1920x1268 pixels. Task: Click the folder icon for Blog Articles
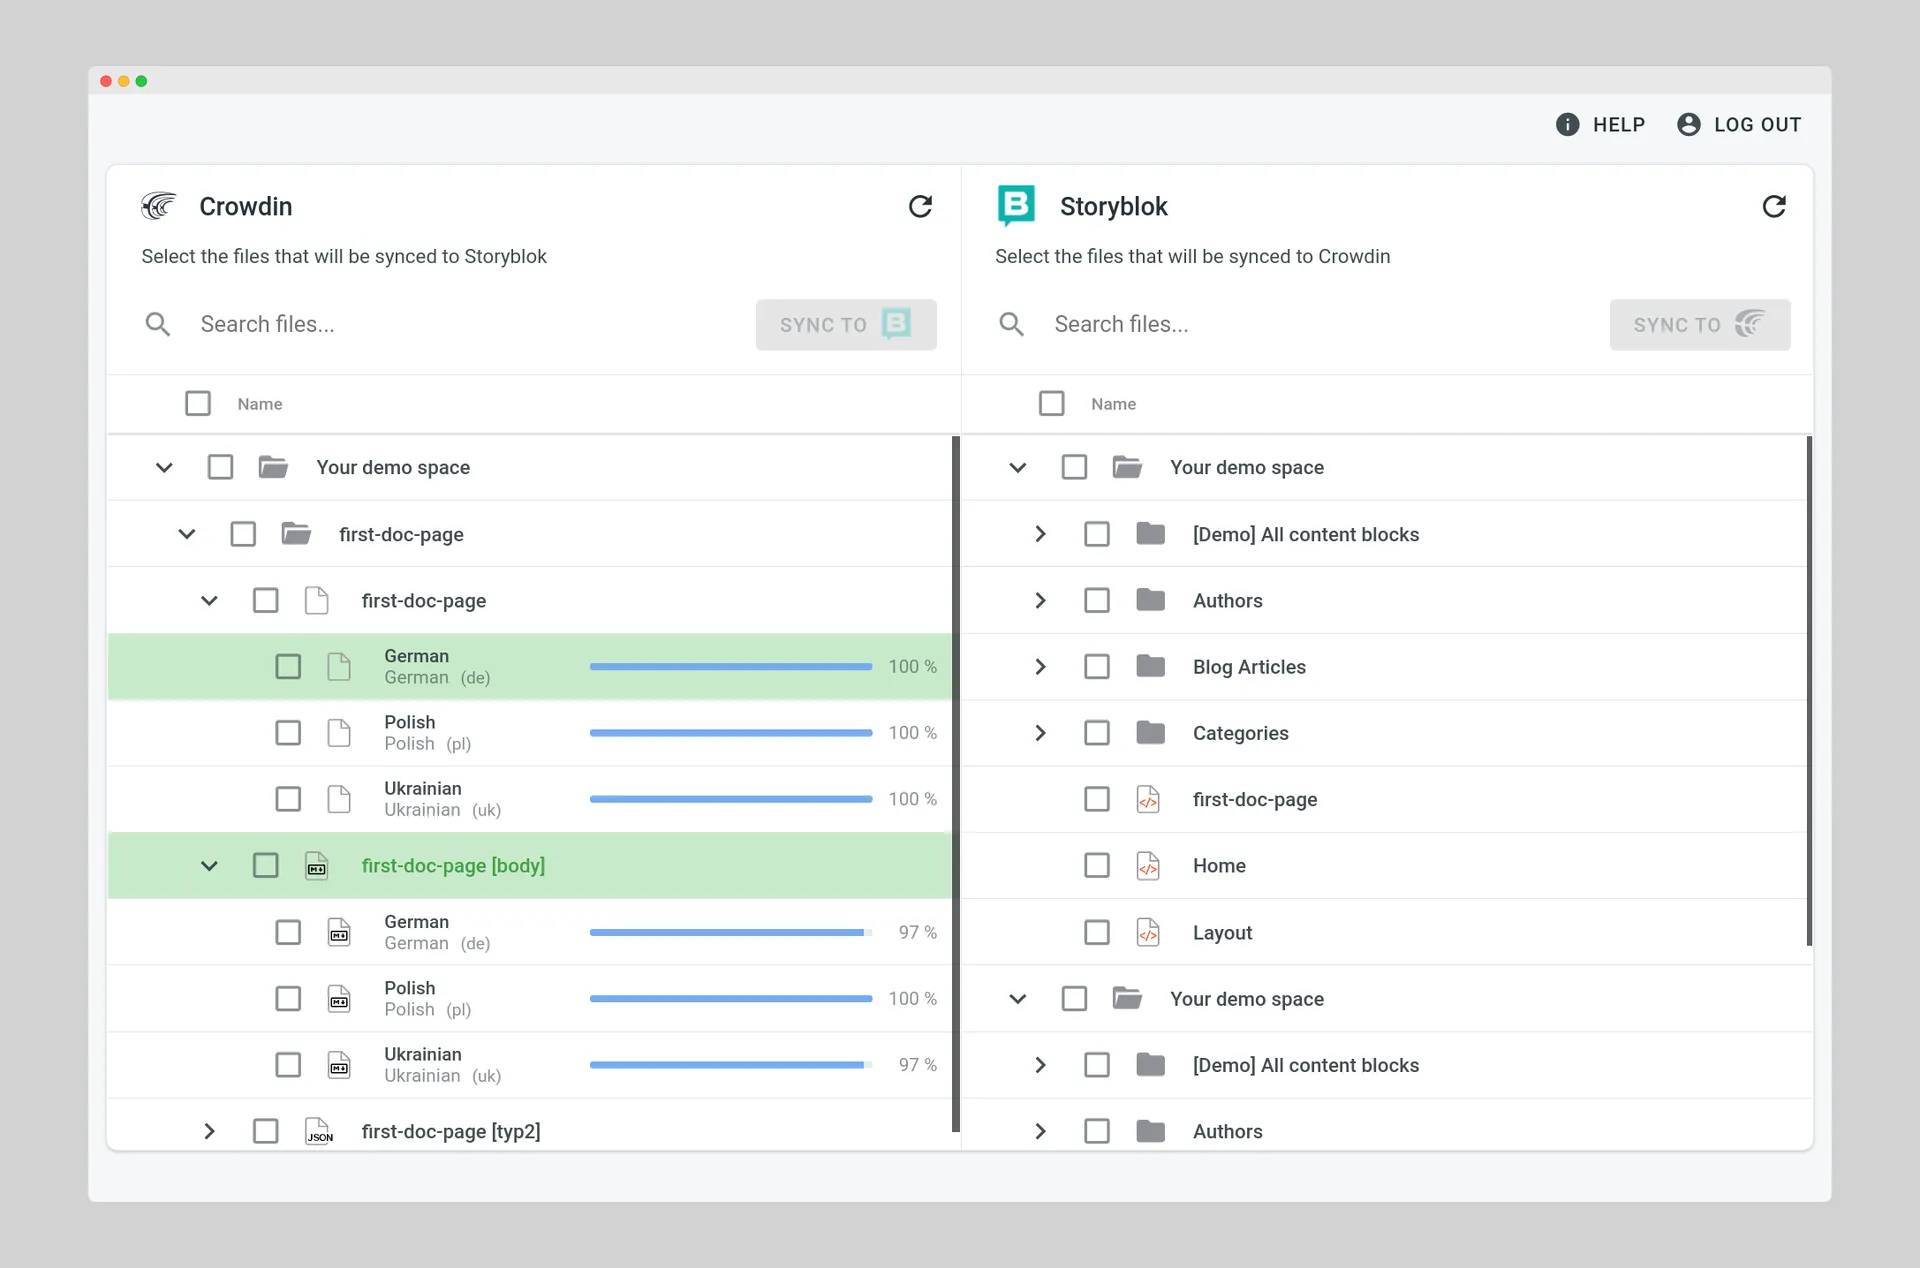pyautogui.click(x=1150, y=666)
